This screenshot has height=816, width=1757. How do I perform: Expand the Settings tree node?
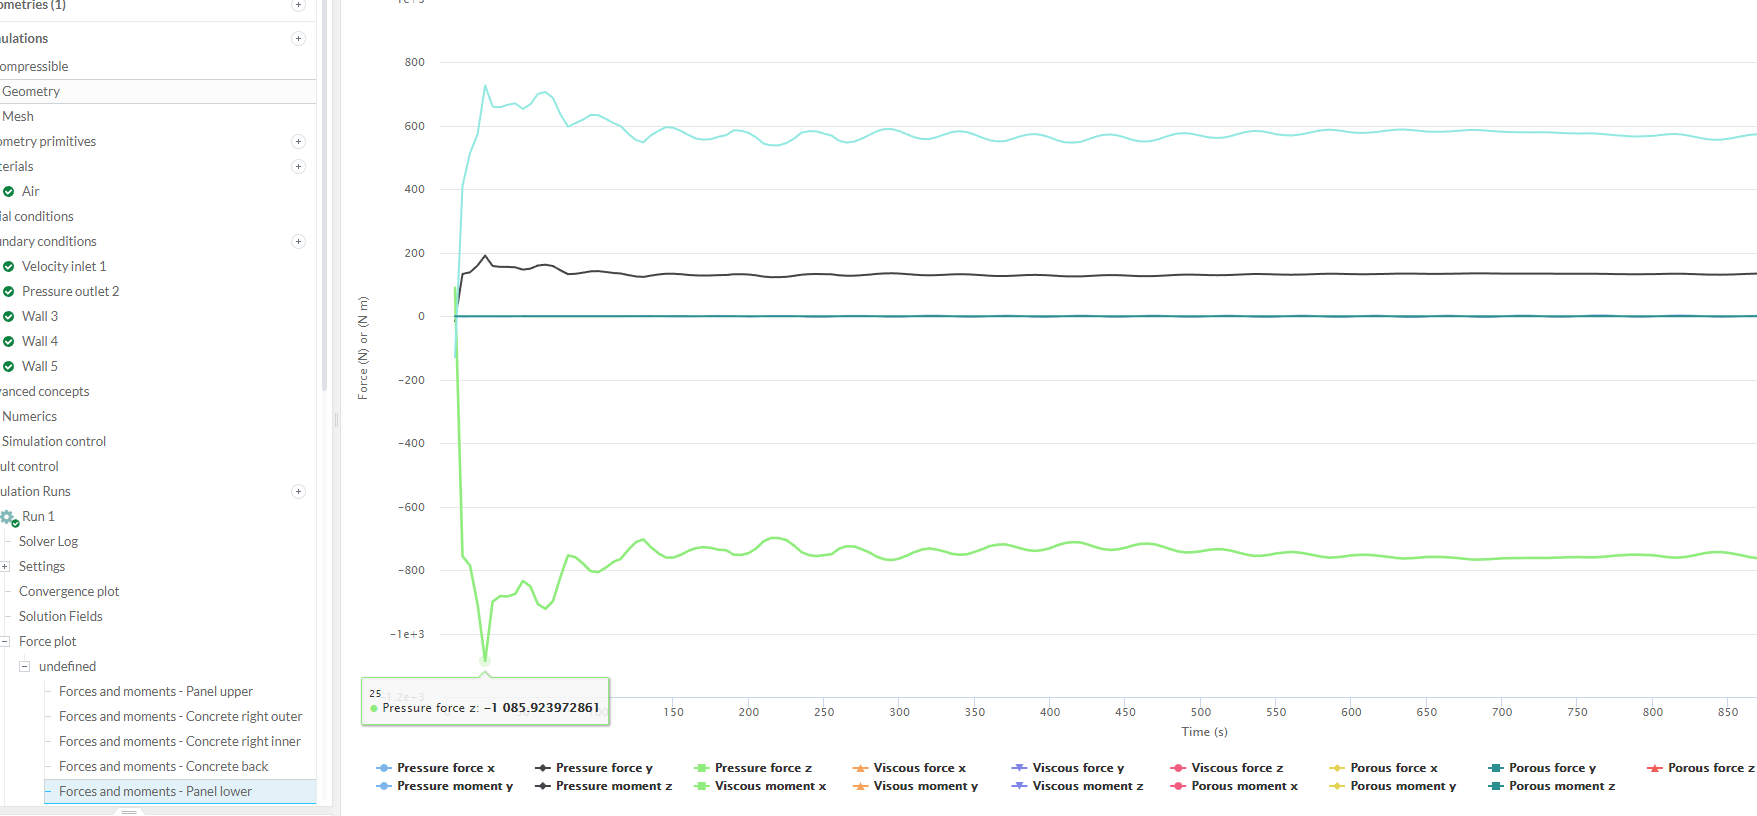point(5,567)
